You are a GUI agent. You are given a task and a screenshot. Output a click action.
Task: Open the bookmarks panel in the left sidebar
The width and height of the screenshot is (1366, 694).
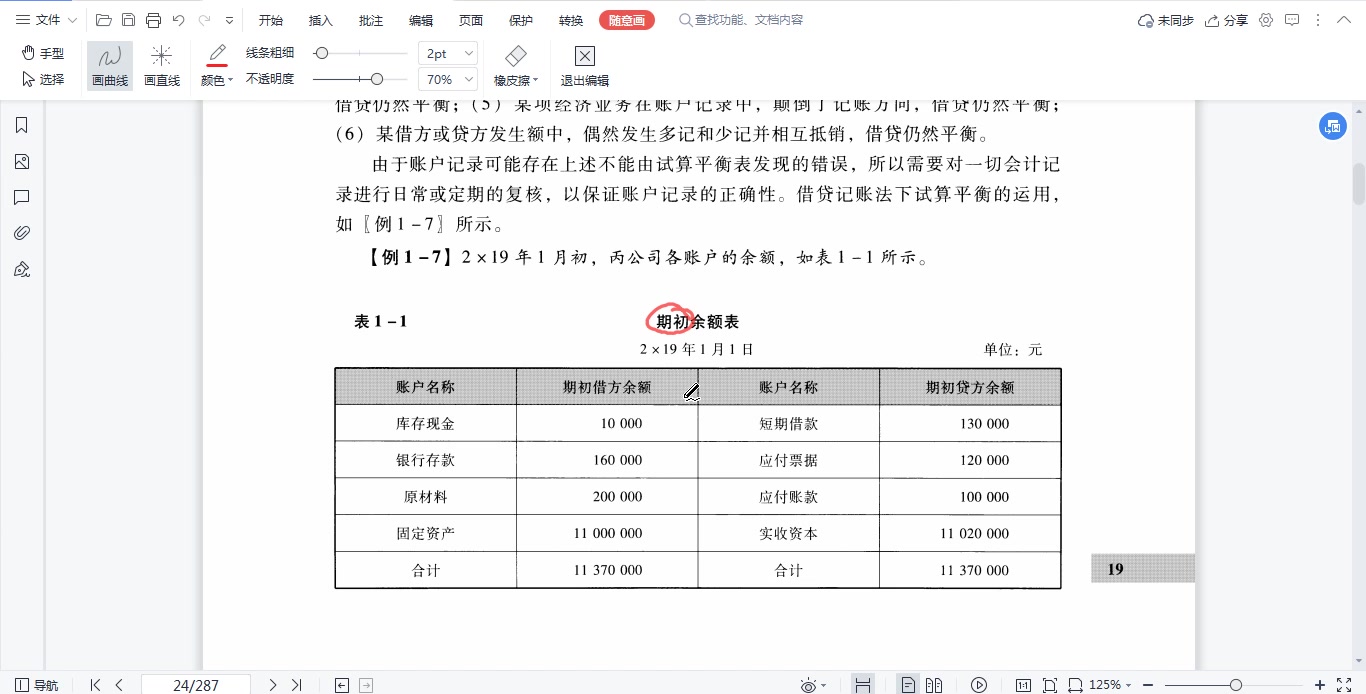22,124
